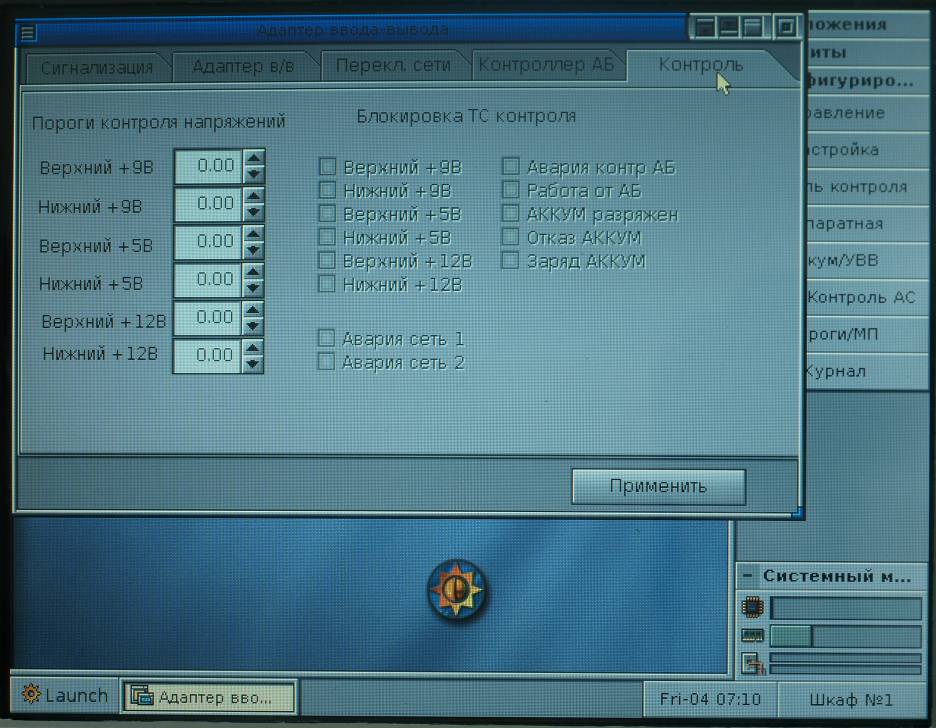
Task: Click the Fri-04 07:10 clock in taskbar
Action: tap(710, 699)
